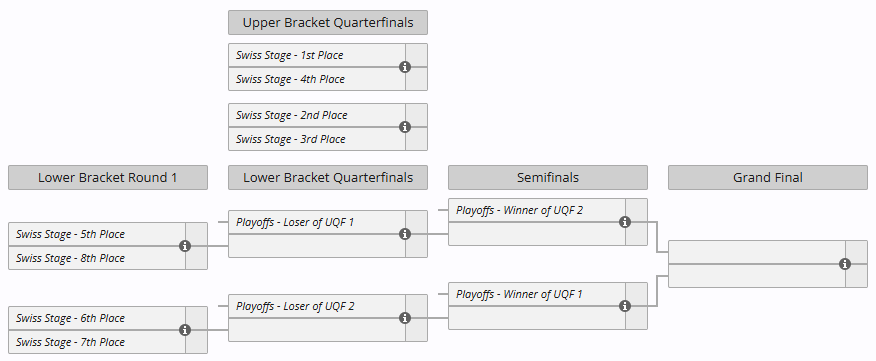The height and width of the screenshot is (361, 876).
Task: View info for Winner of UQF 1 semifinal
Action: tap(625, 306)
